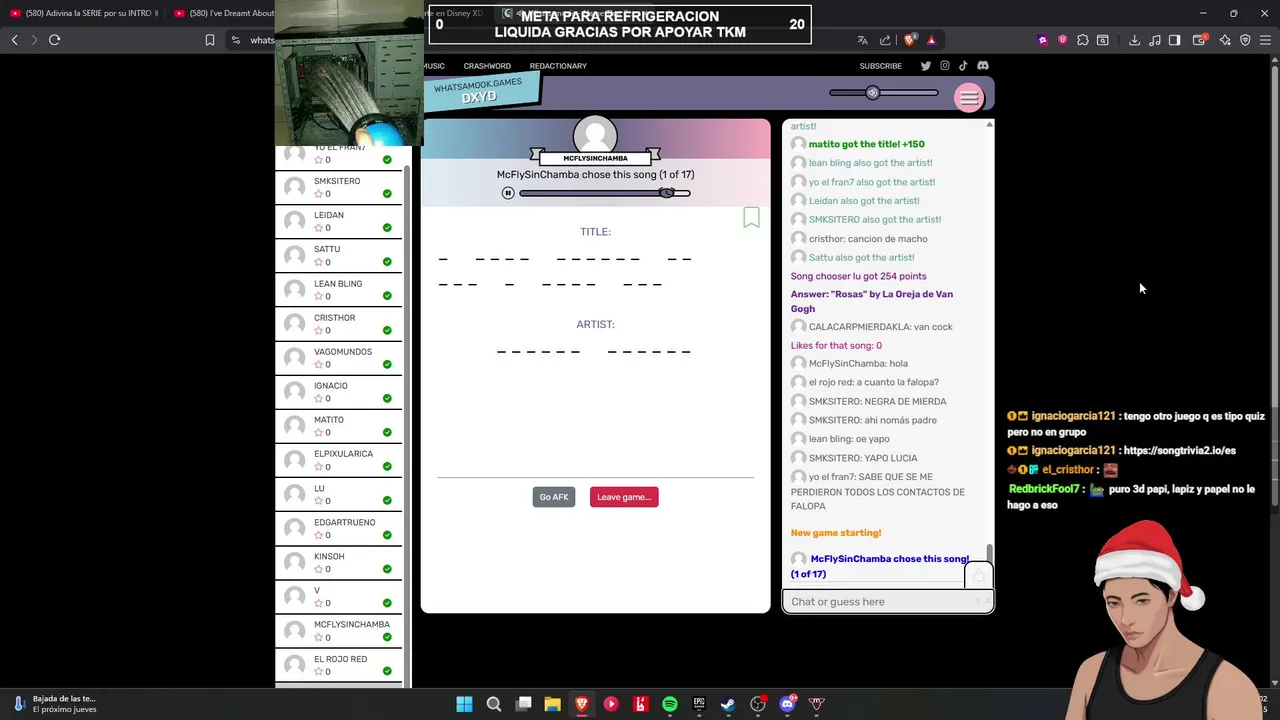This screenshot has width=1280, height=720.
Task: Open the TikTok icon link
Action: coord(963,66)
